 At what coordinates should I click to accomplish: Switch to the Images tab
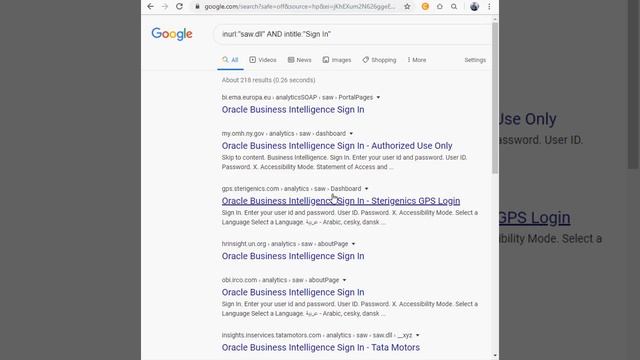337,60
